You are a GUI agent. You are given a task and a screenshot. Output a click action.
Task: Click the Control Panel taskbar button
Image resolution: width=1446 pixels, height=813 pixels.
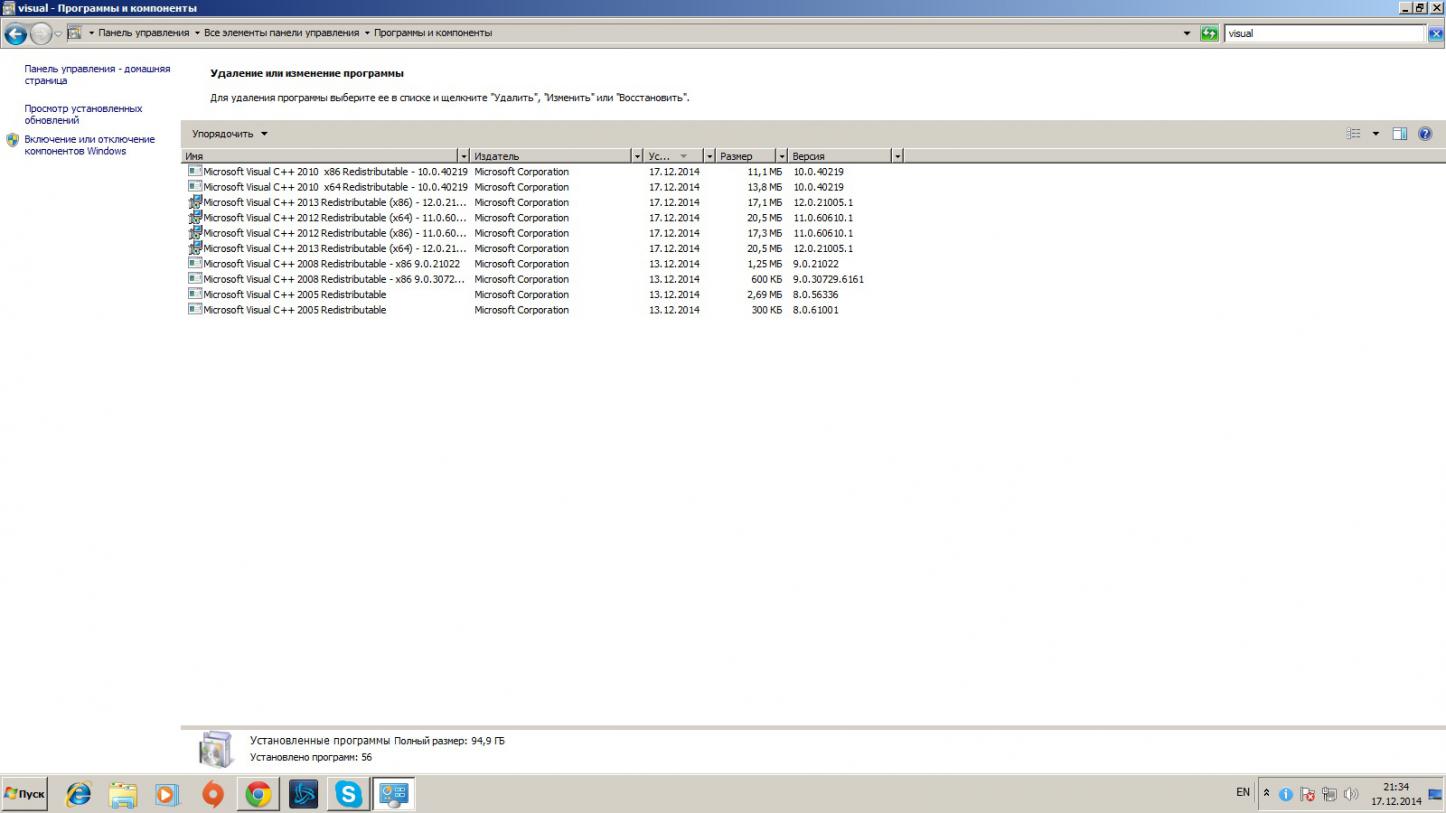click(x=393, y=794)
